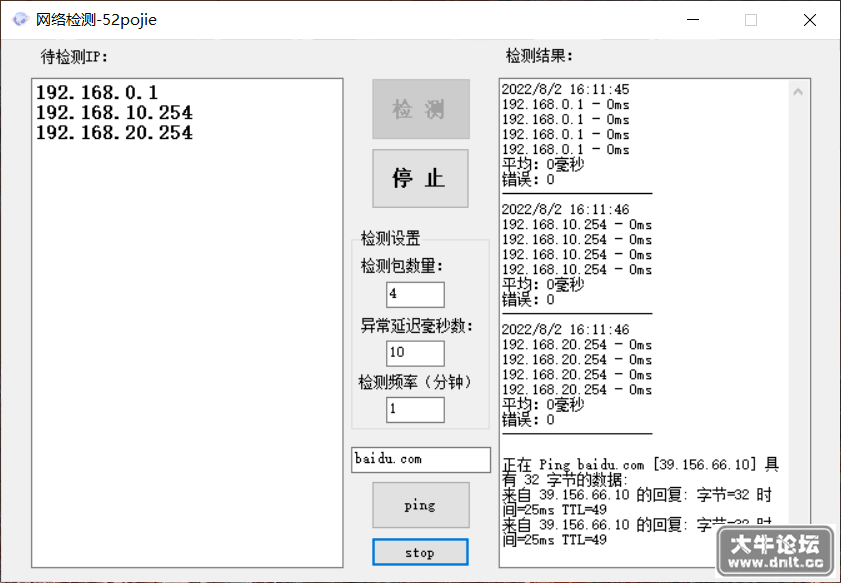
Task: Focus the 检测包数量 input field
Action: click(x=415, y=294)
